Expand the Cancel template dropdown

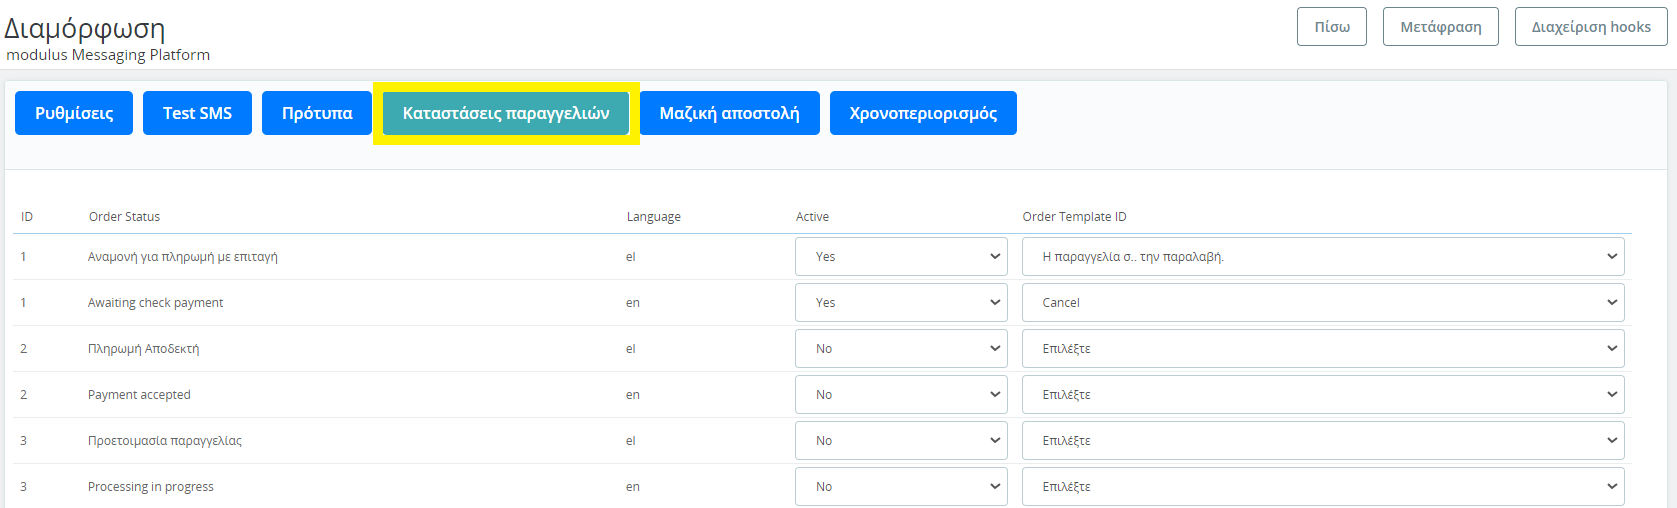(1322, 303)
